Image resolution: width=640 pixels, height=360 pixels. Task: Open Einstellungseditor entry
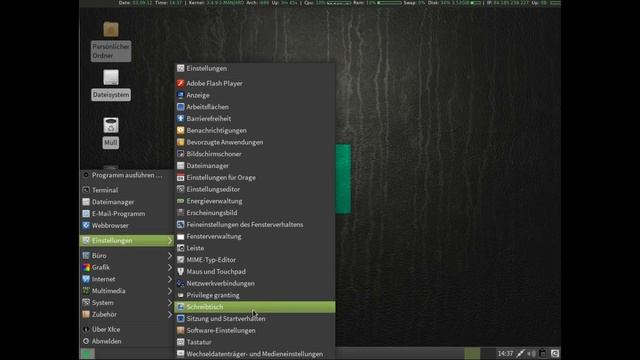click(x=255, y=189)
